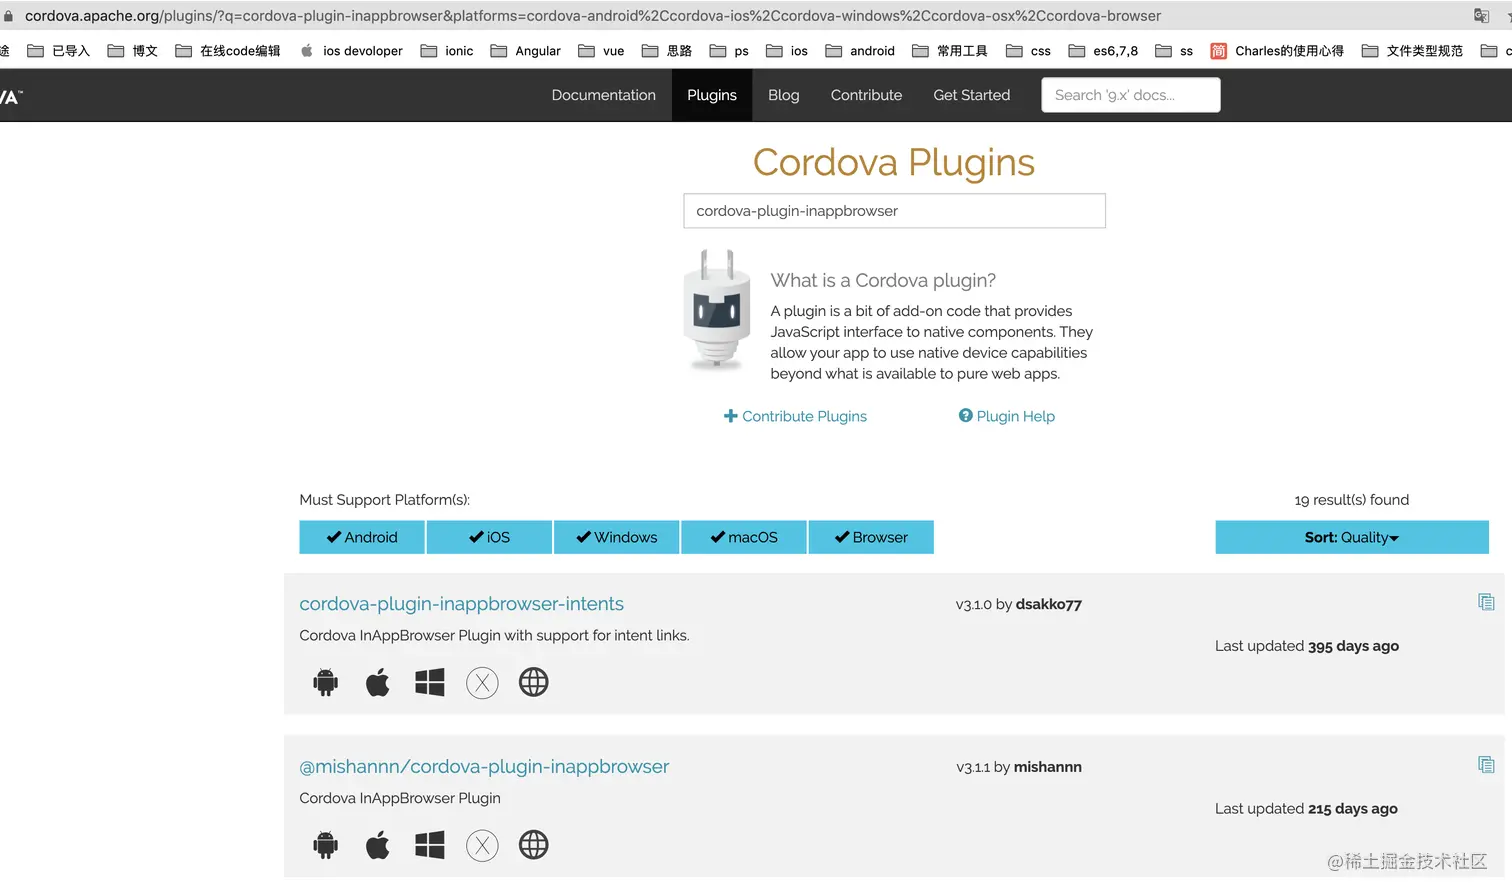Click 'What is a Cordova plugin?' heading
Image resolution: width=1512 pixels, height=896 pixels.
[x=883, y=280]
